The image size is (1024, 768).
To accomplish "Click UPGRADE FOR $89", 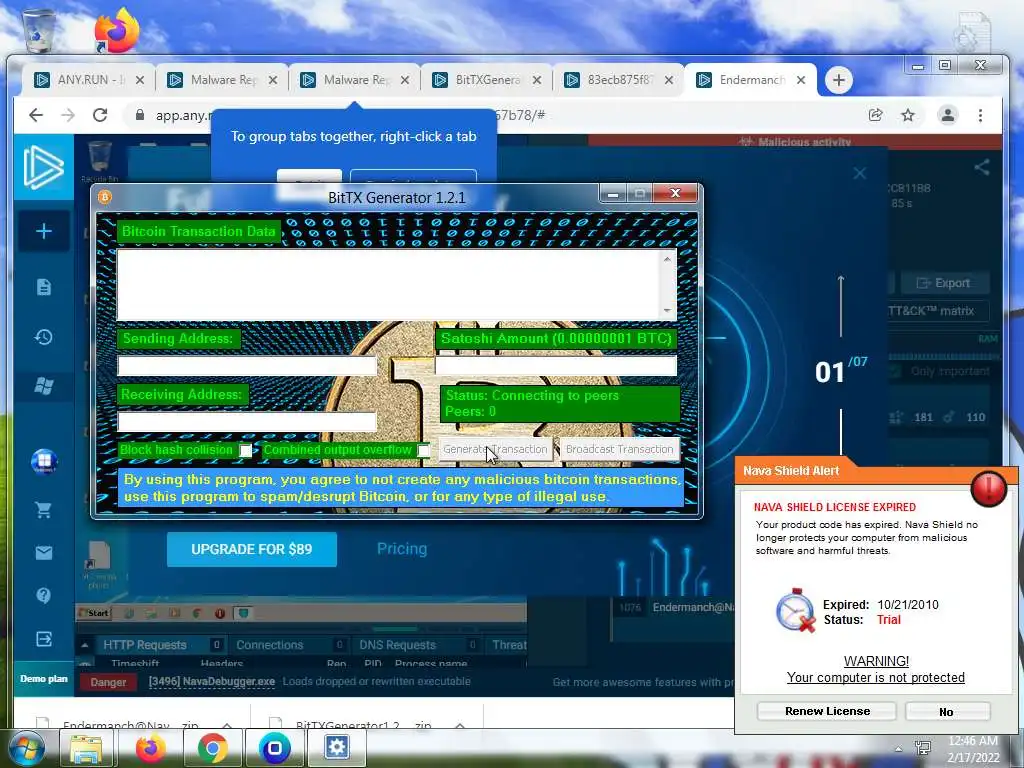I will (x=251, y=549).
